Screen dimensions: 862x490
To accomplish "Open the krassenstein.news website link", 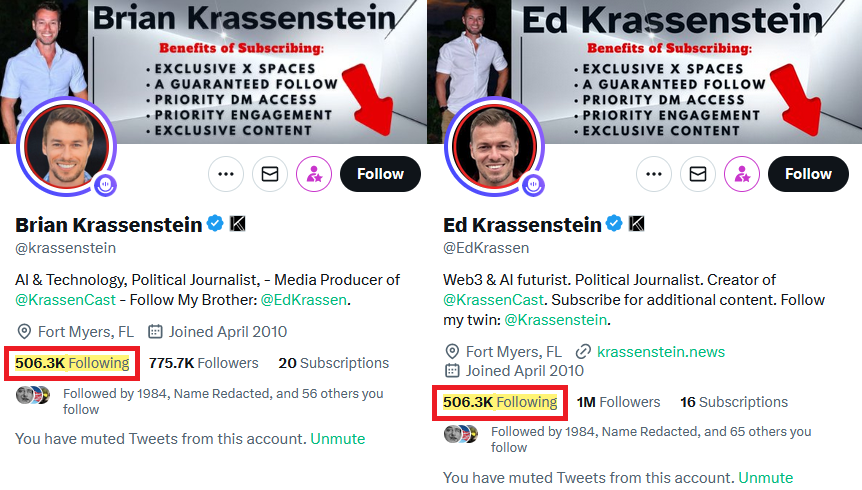I will pyautogui.click(x=660, y=352).
